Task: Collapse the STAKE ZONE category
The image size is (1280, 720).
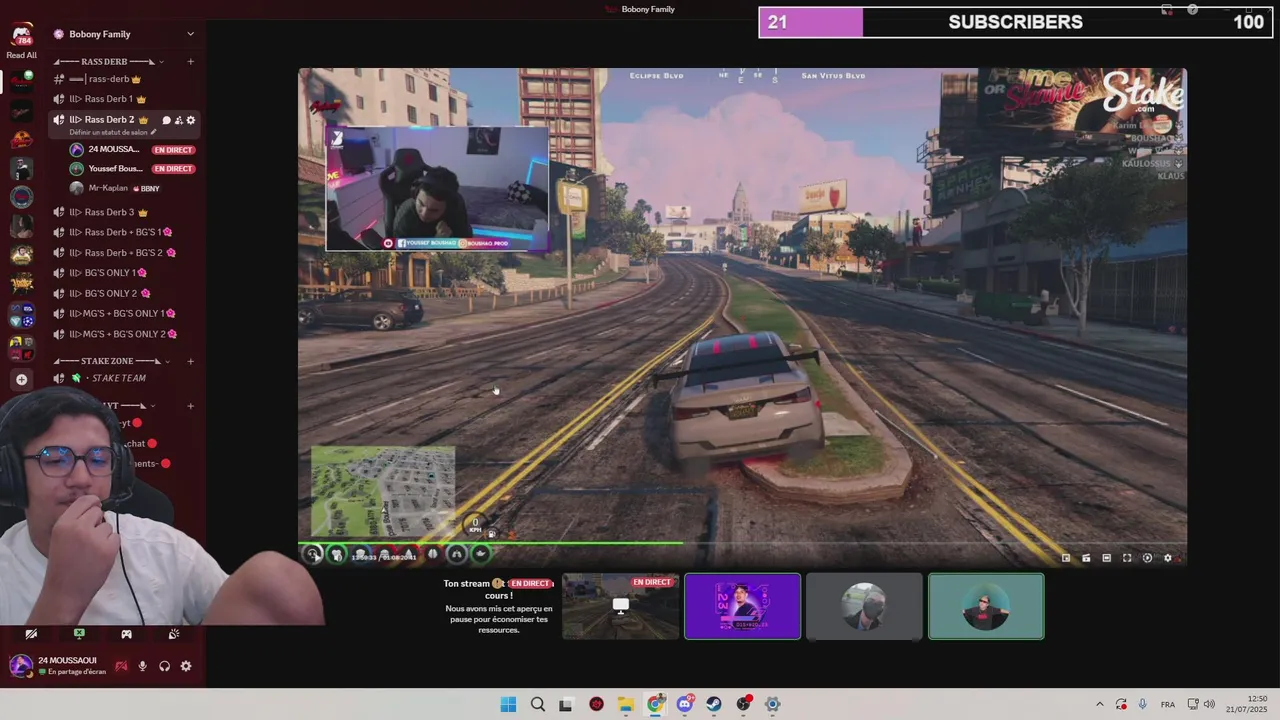Action: point(110,361)
